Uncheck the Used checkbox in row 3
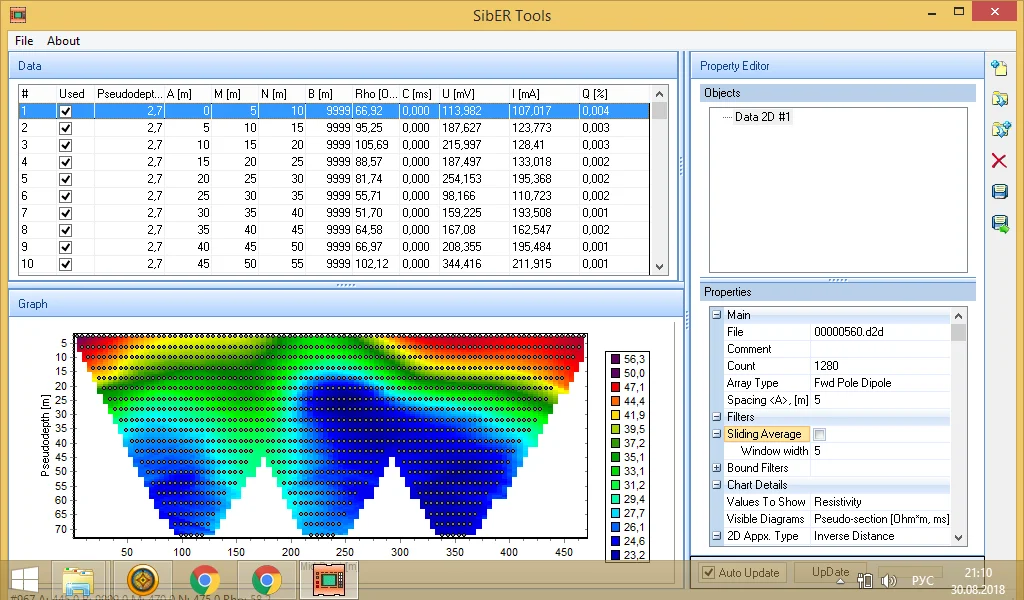1024x600 pixels. [65, 145]
